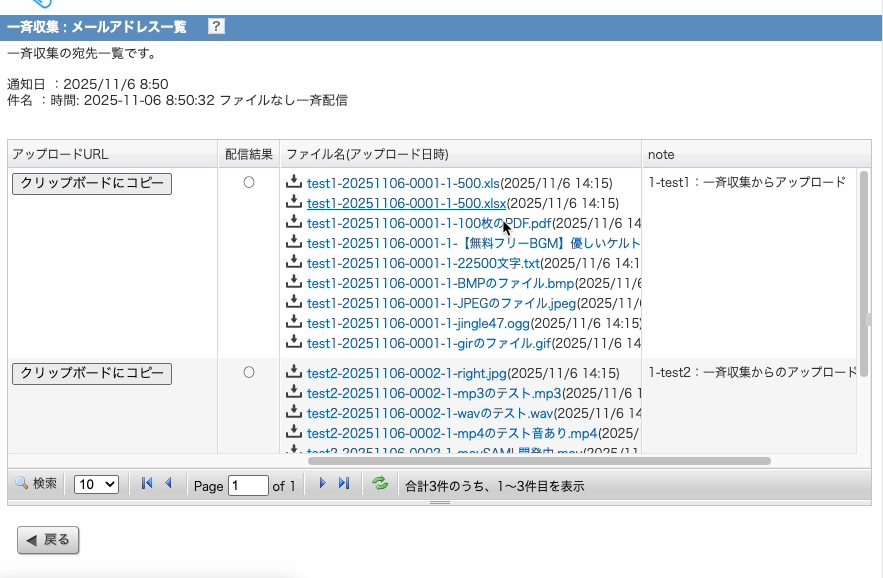Click the horizontal scrollbar below the table
This screenshot has width=883, height=578.
(x=540, y=461)
